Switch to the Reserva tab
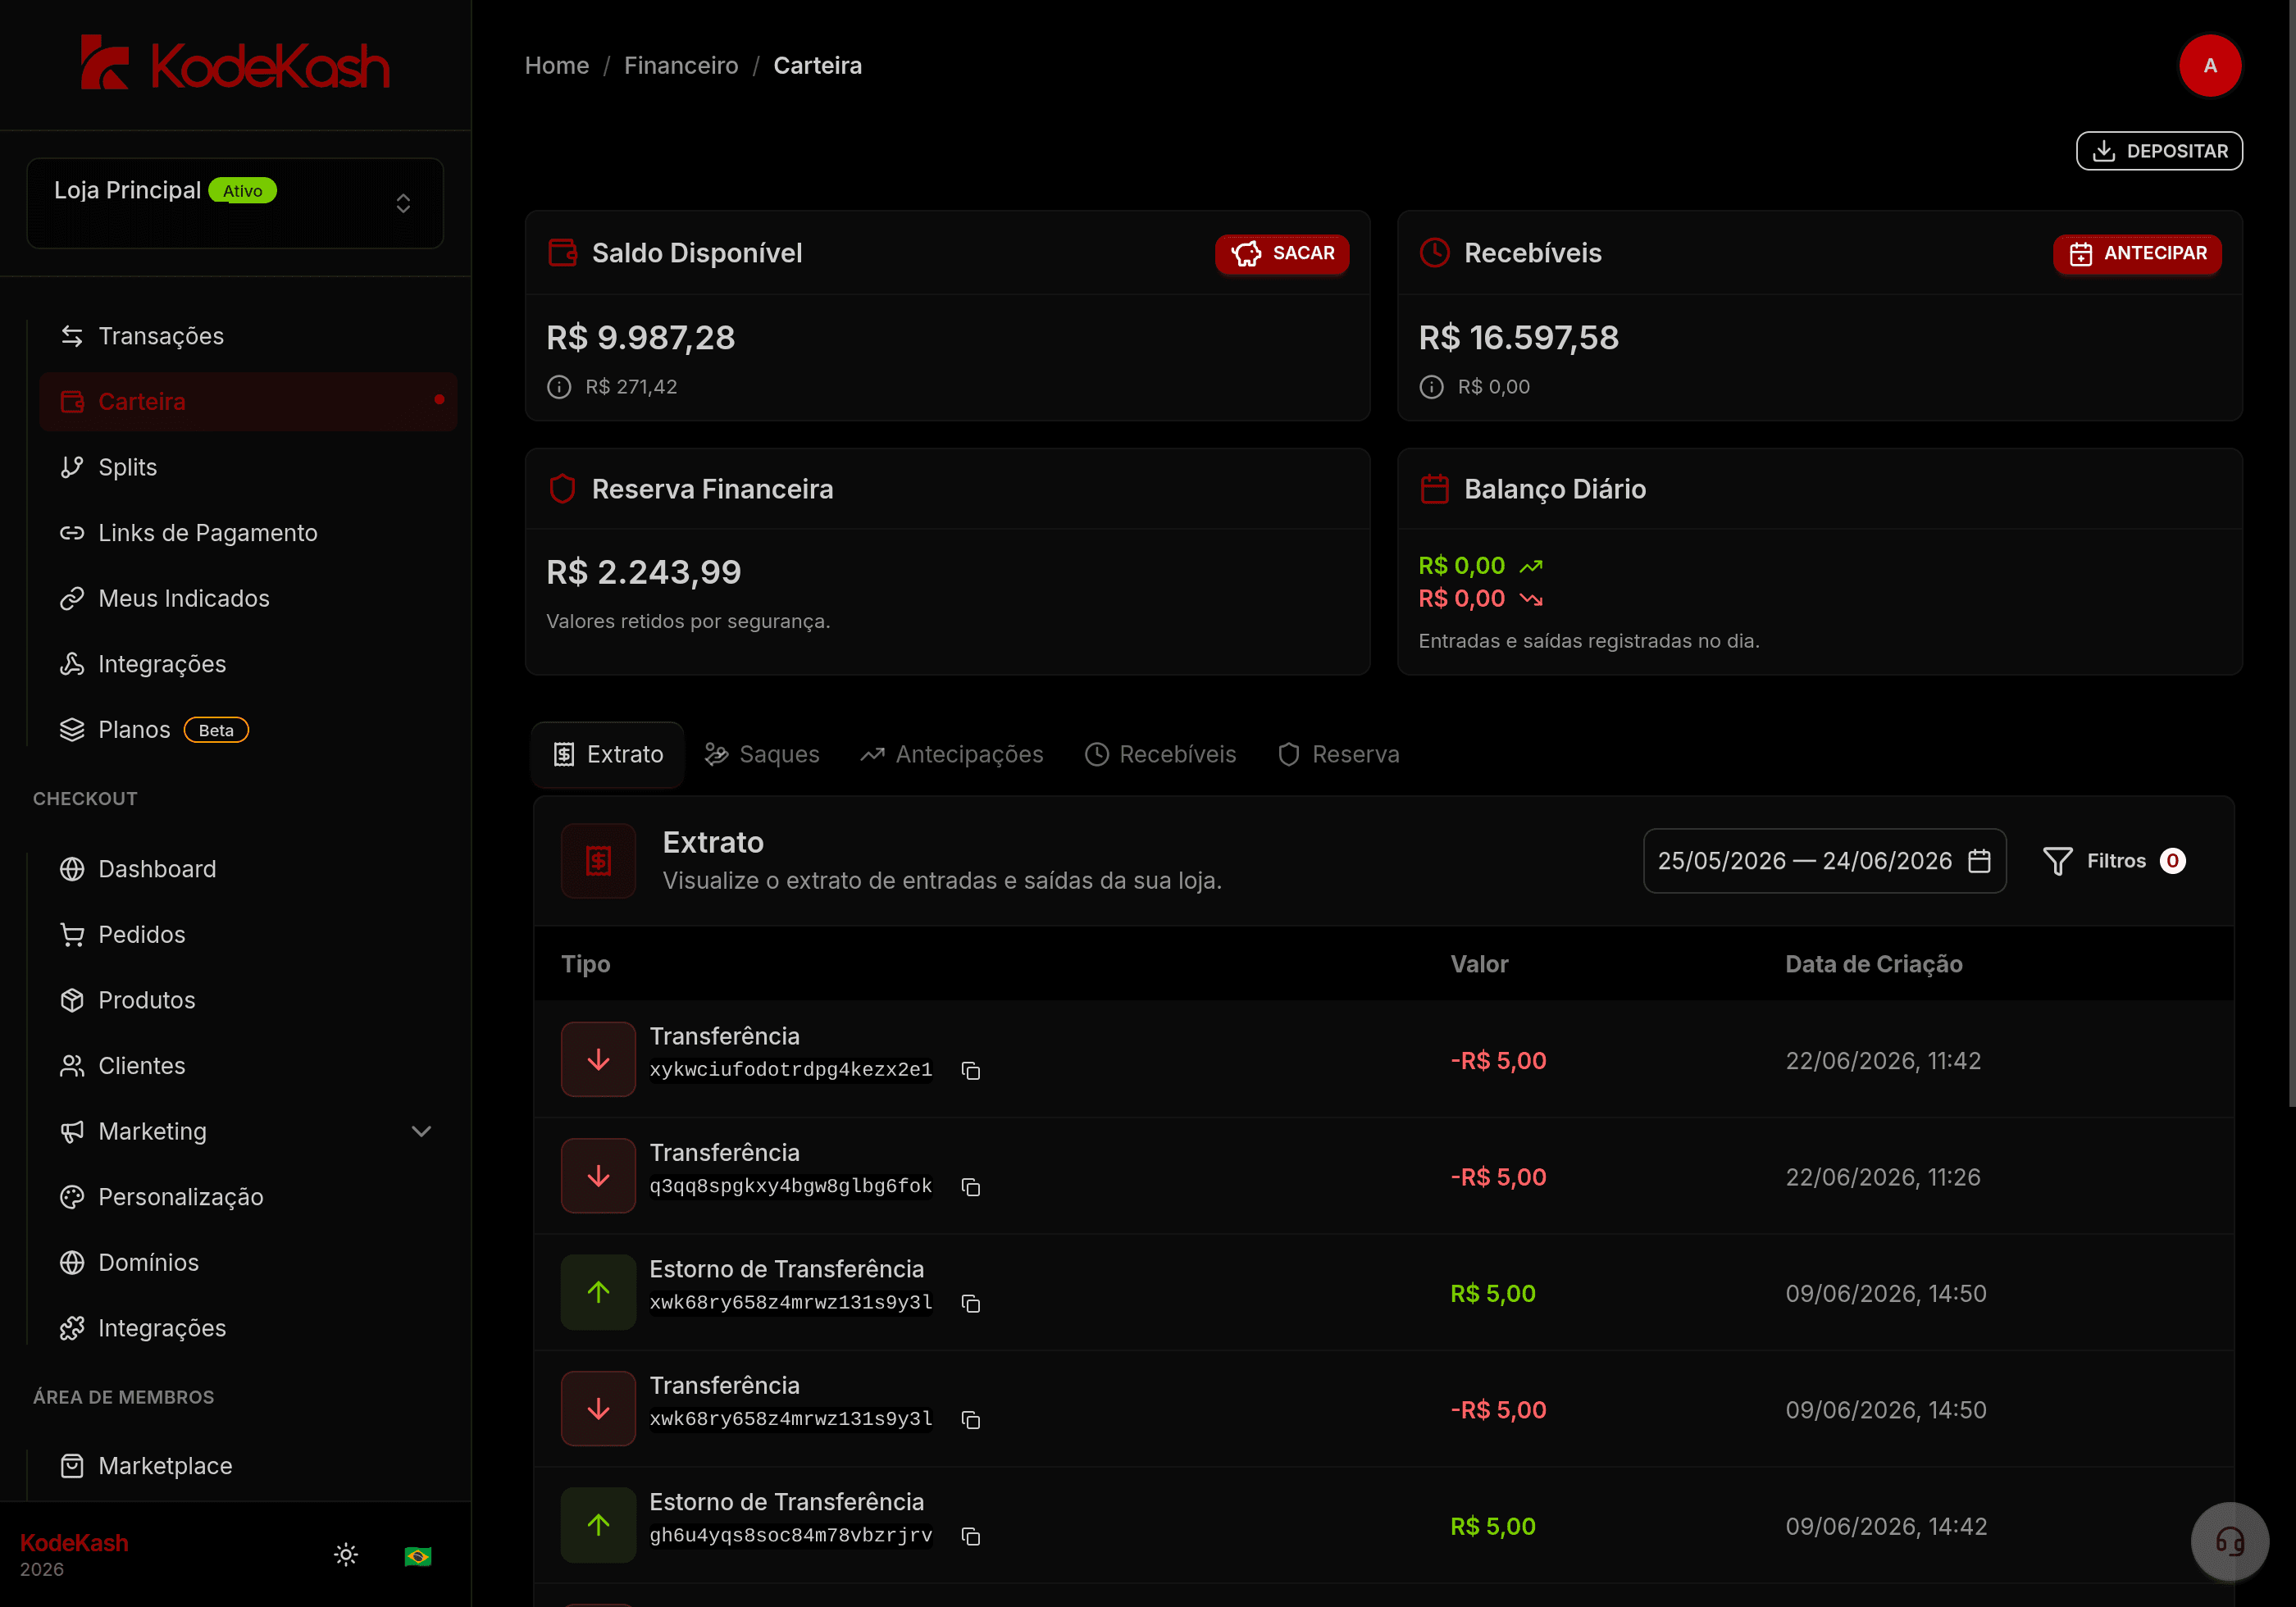Viewport: 2296px width, 1607px height. click(x=1339, y=754)
